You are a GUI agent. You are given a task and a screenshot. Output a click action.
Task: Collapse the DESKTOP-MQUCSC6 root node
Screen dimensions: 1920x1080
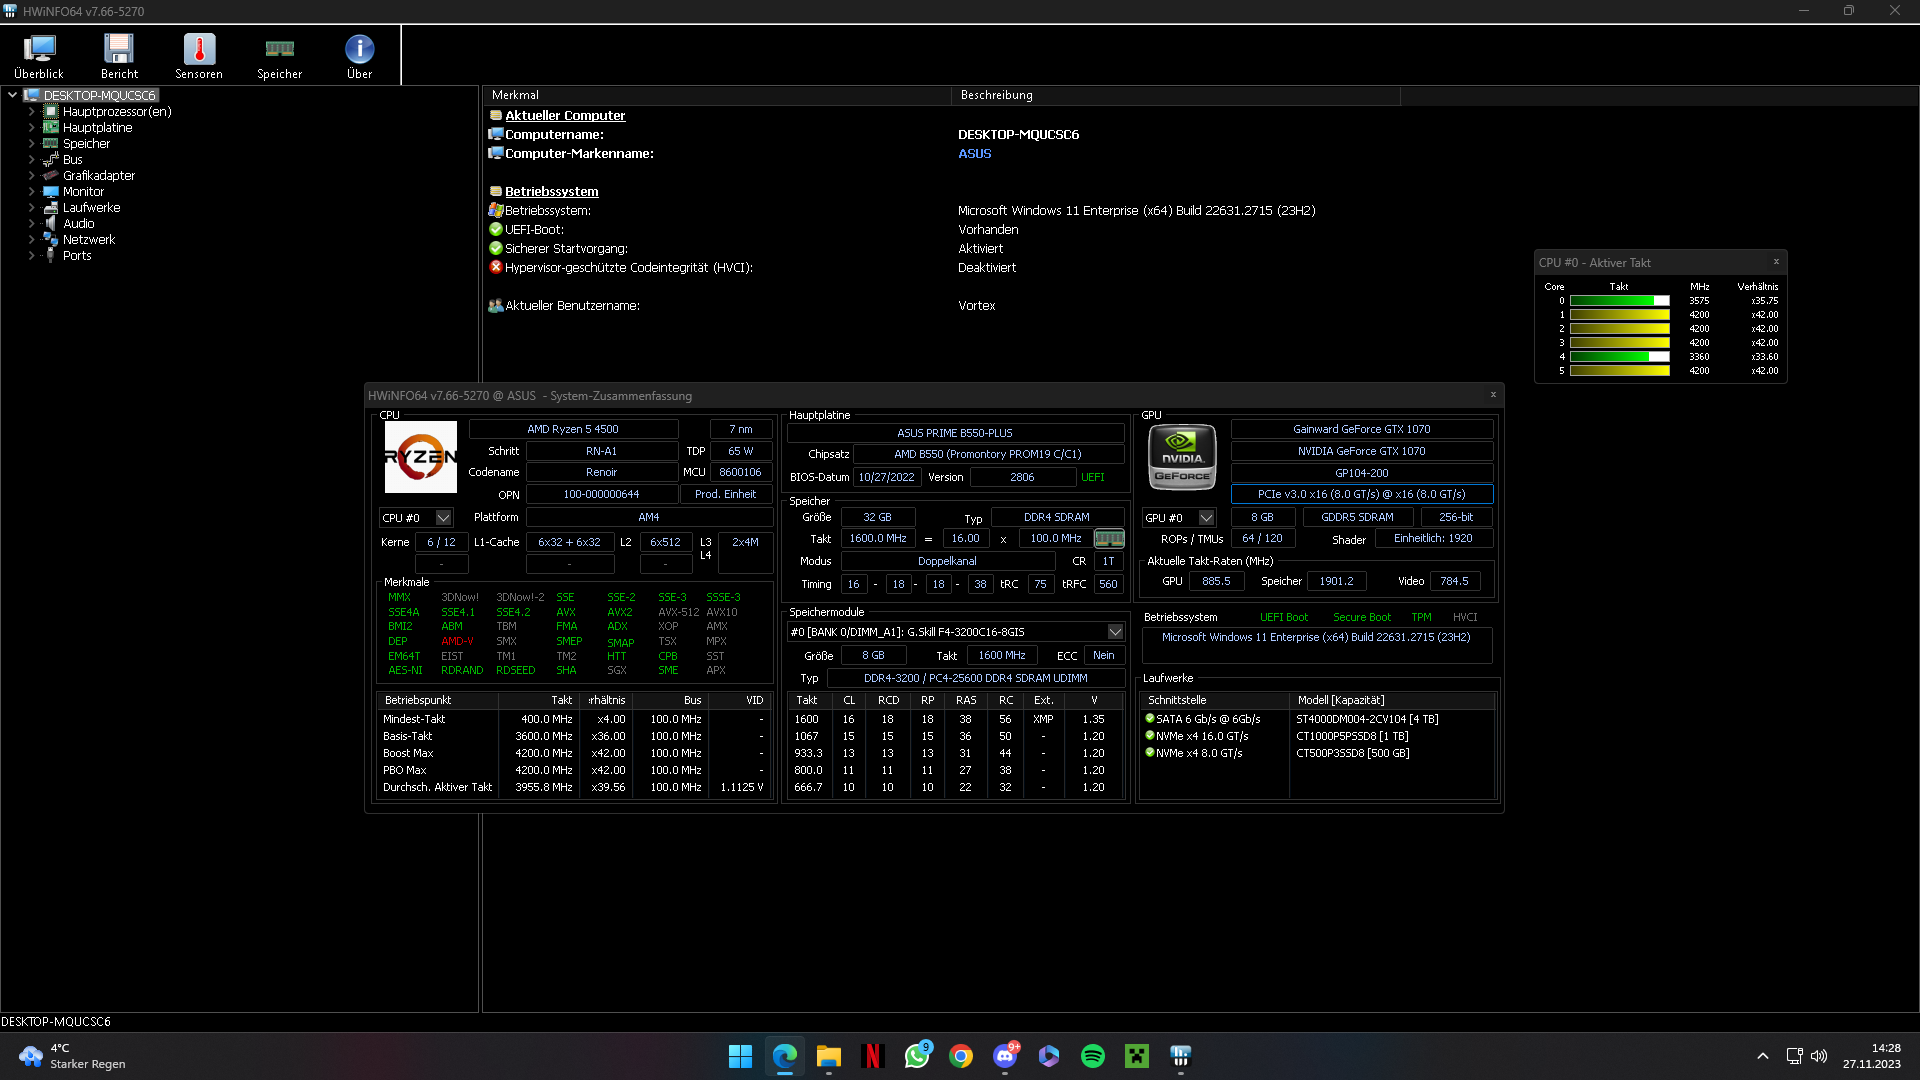pos(12,96)
